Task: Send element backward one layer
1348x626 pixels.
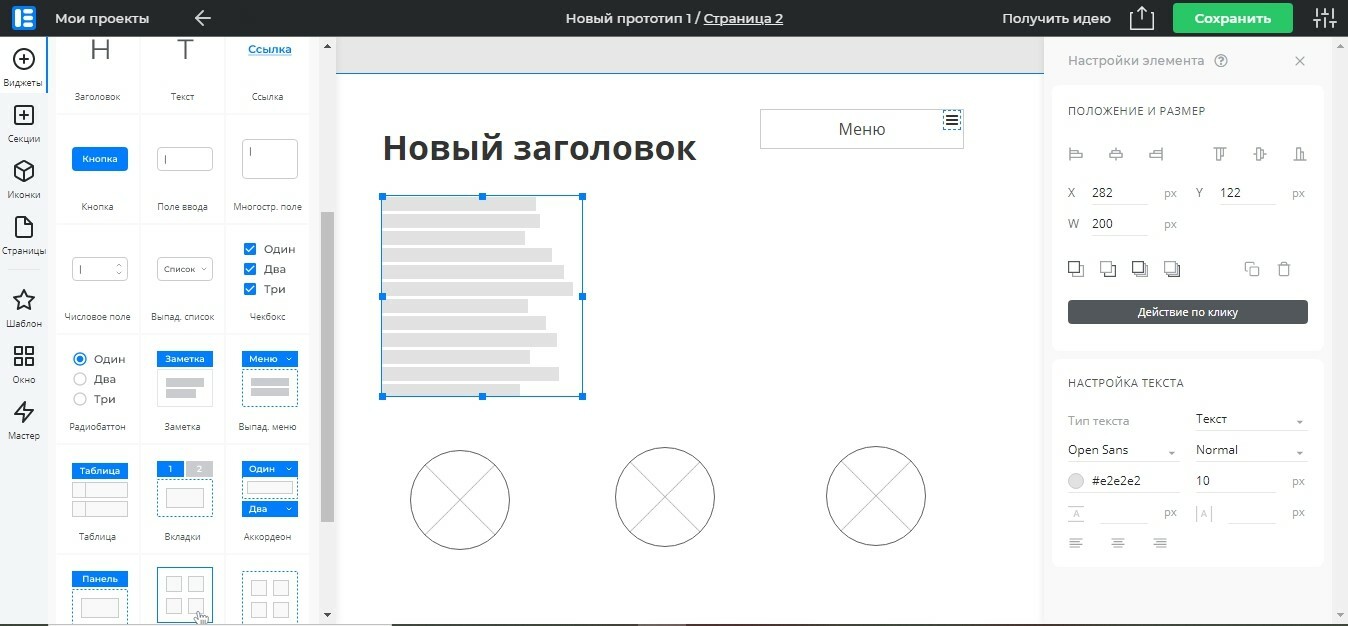Action: 1108,268
